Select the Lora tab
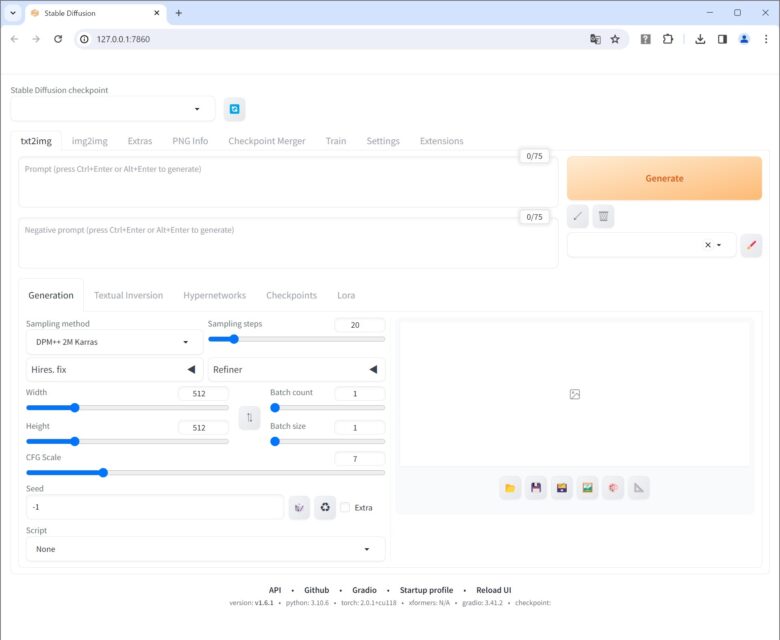 tap(346, 295)
